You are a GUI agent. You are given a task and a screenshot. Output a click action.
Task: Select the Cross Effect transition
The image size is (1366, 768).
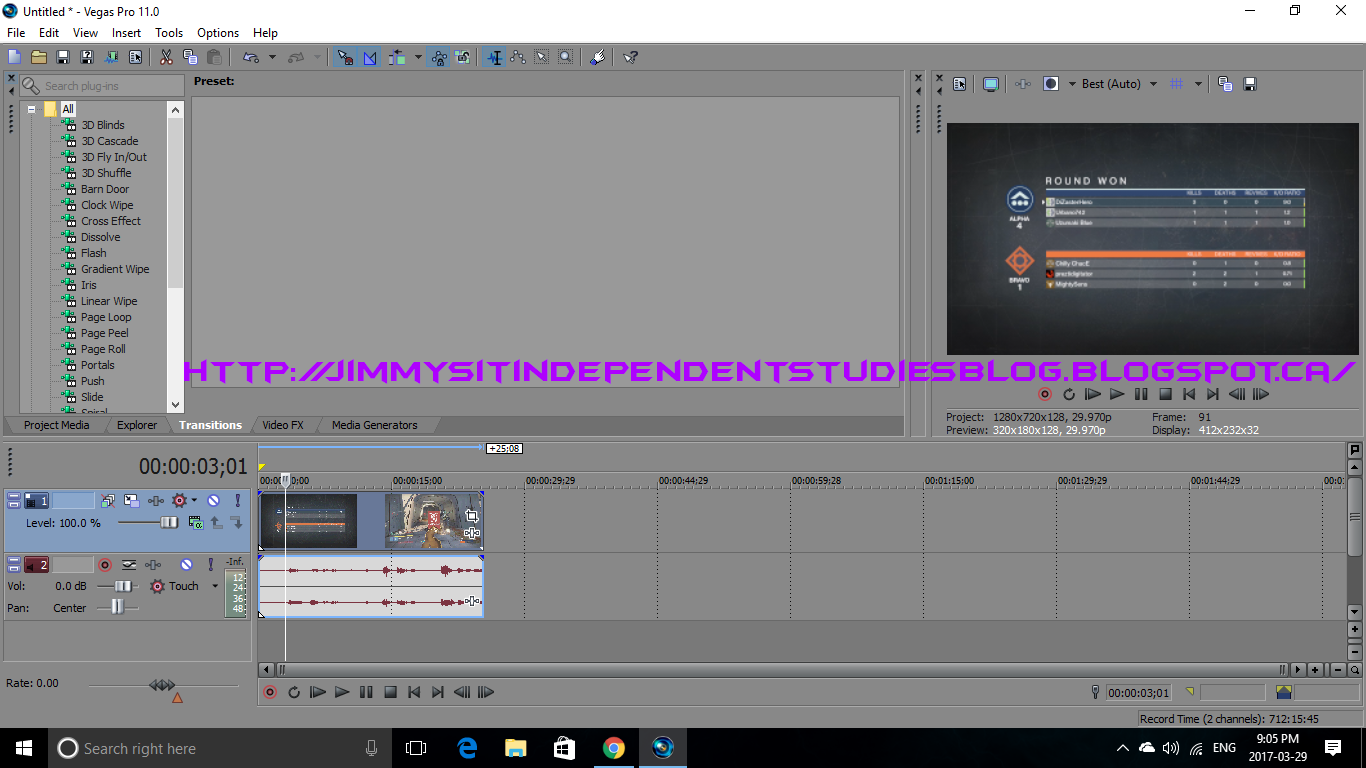pyautogui.click(x=111, y=221)
